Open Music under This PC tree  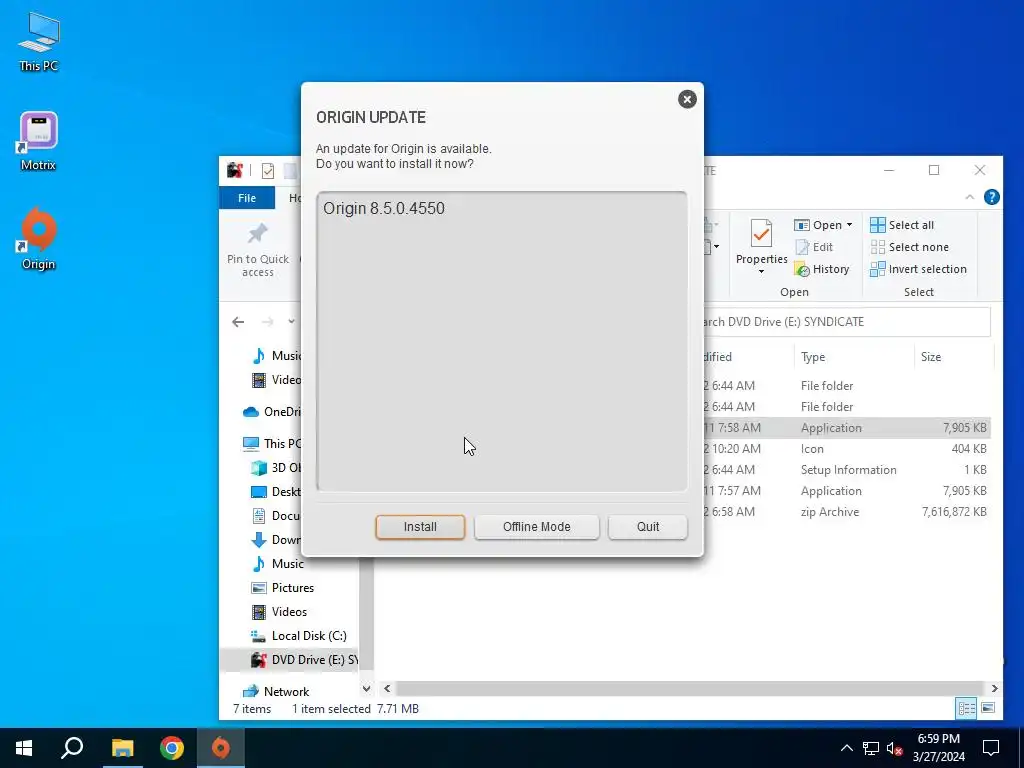pos(278,564)
